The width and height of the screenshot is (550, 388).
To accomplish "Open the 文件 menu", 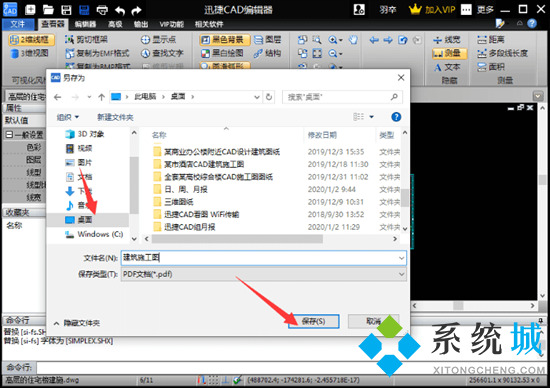I will pyautogui.click(x=18, y=24).
